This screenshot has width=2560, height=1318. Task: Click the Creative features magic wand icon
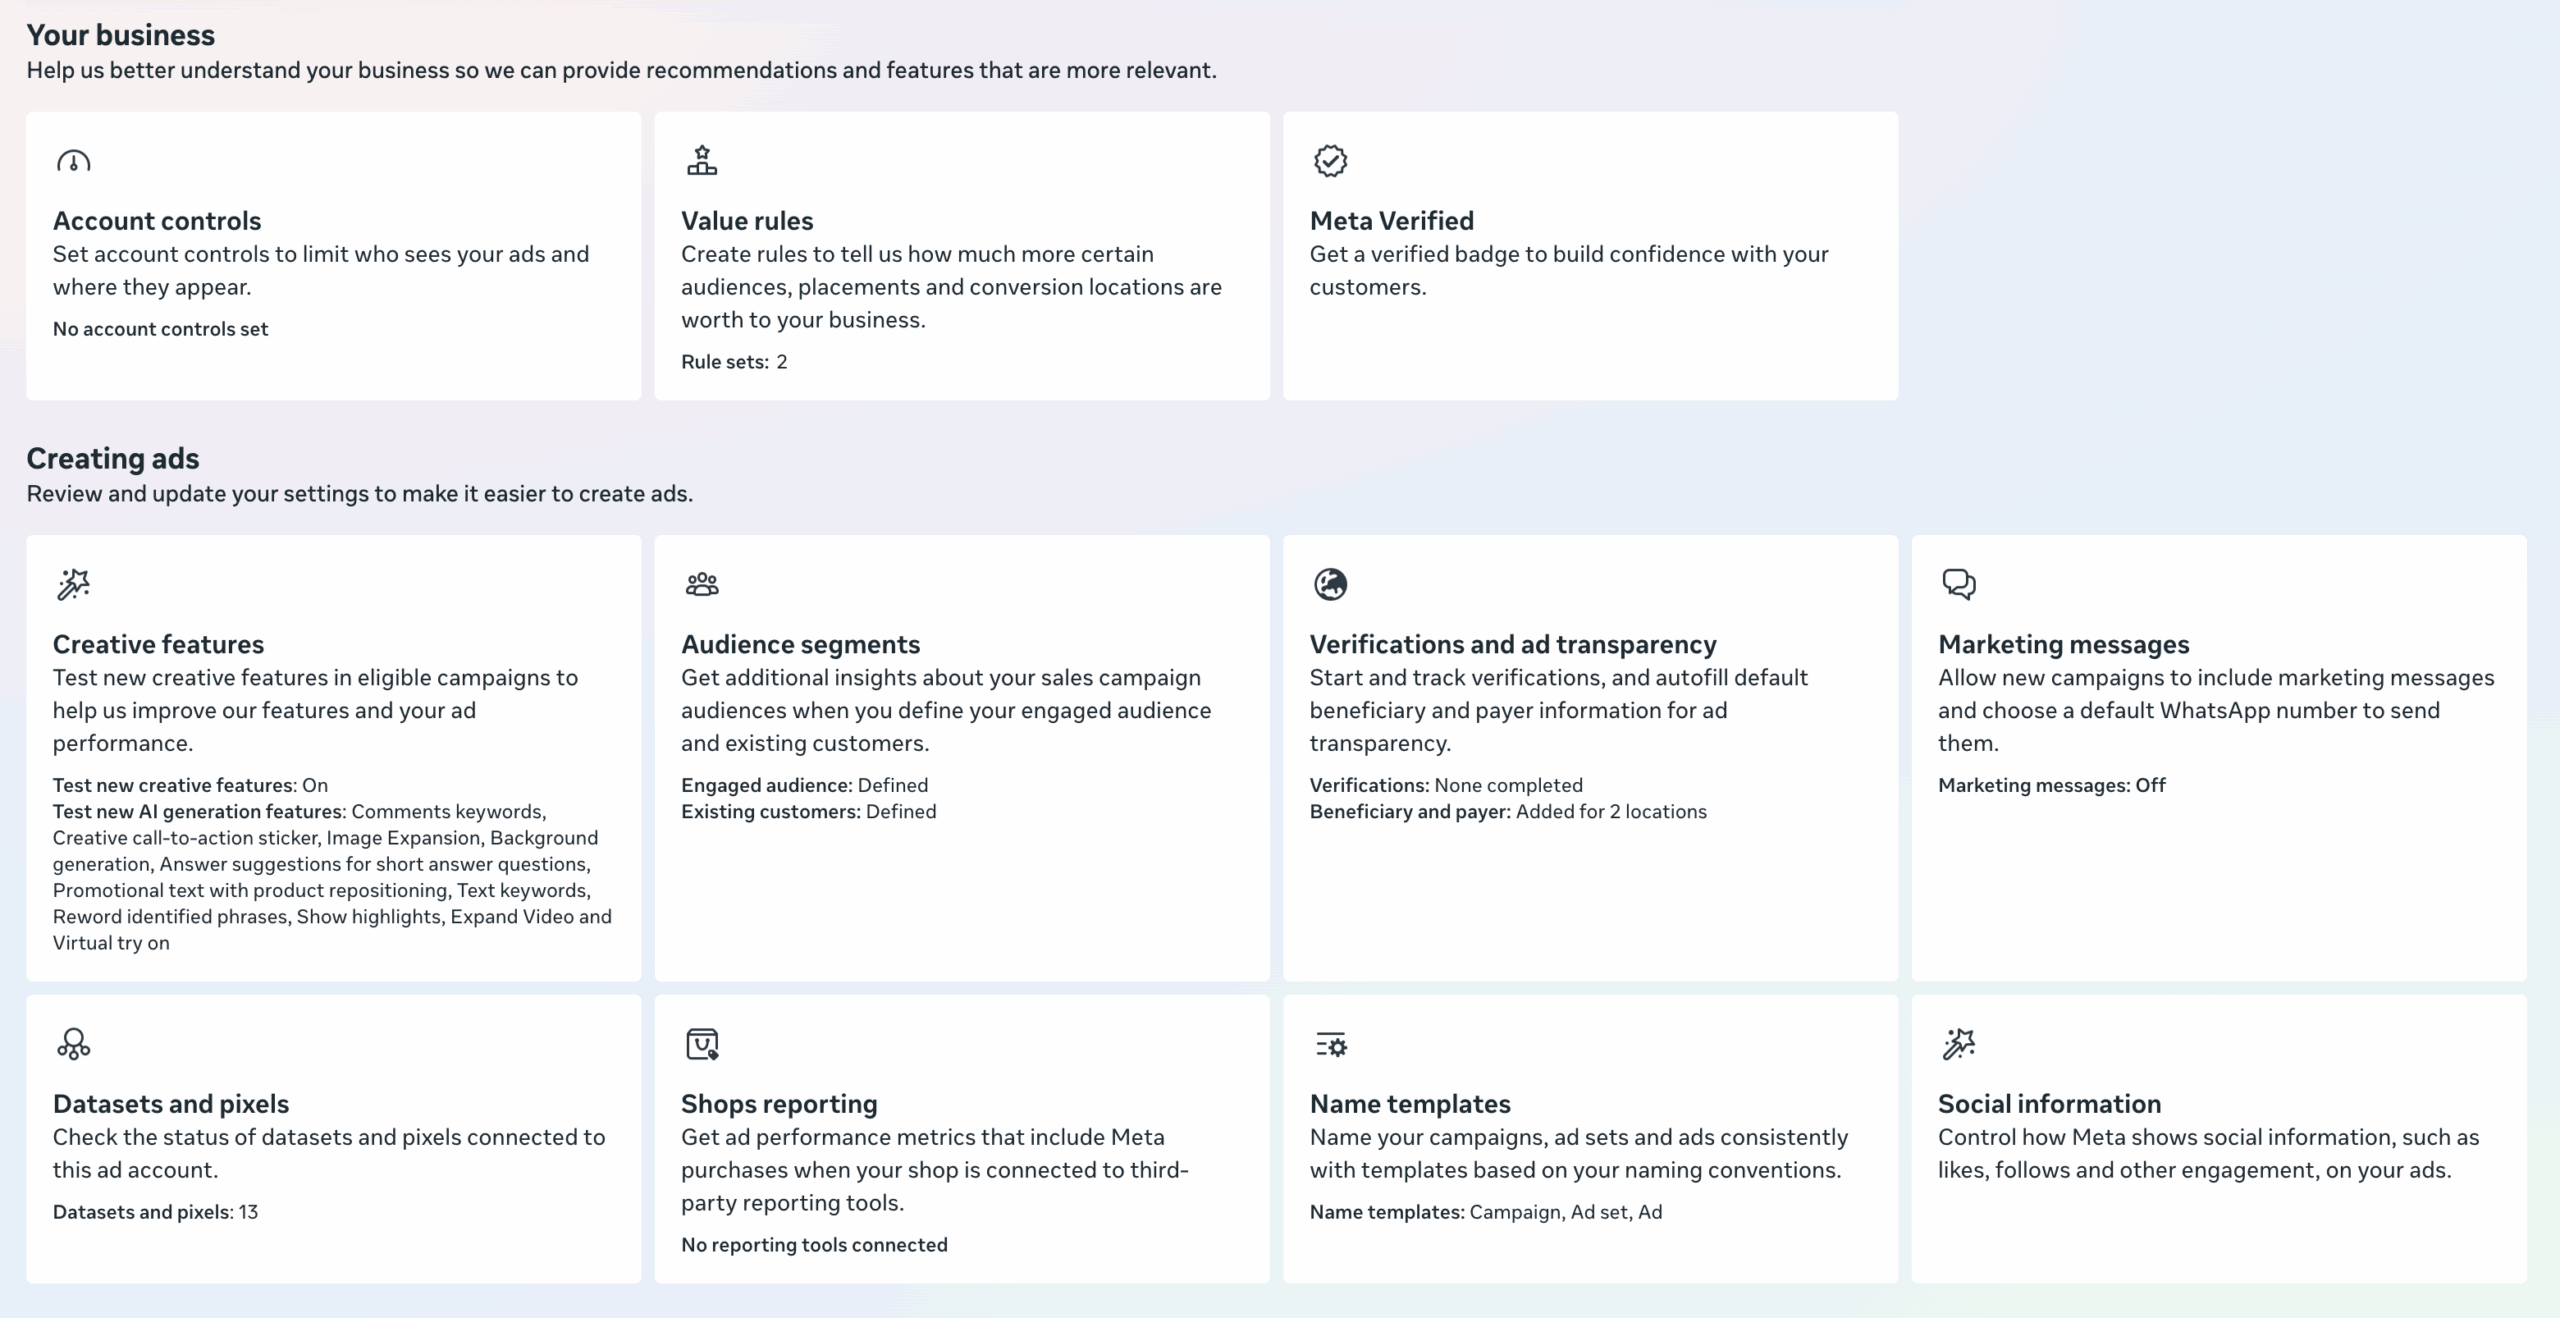click(73, 584)
